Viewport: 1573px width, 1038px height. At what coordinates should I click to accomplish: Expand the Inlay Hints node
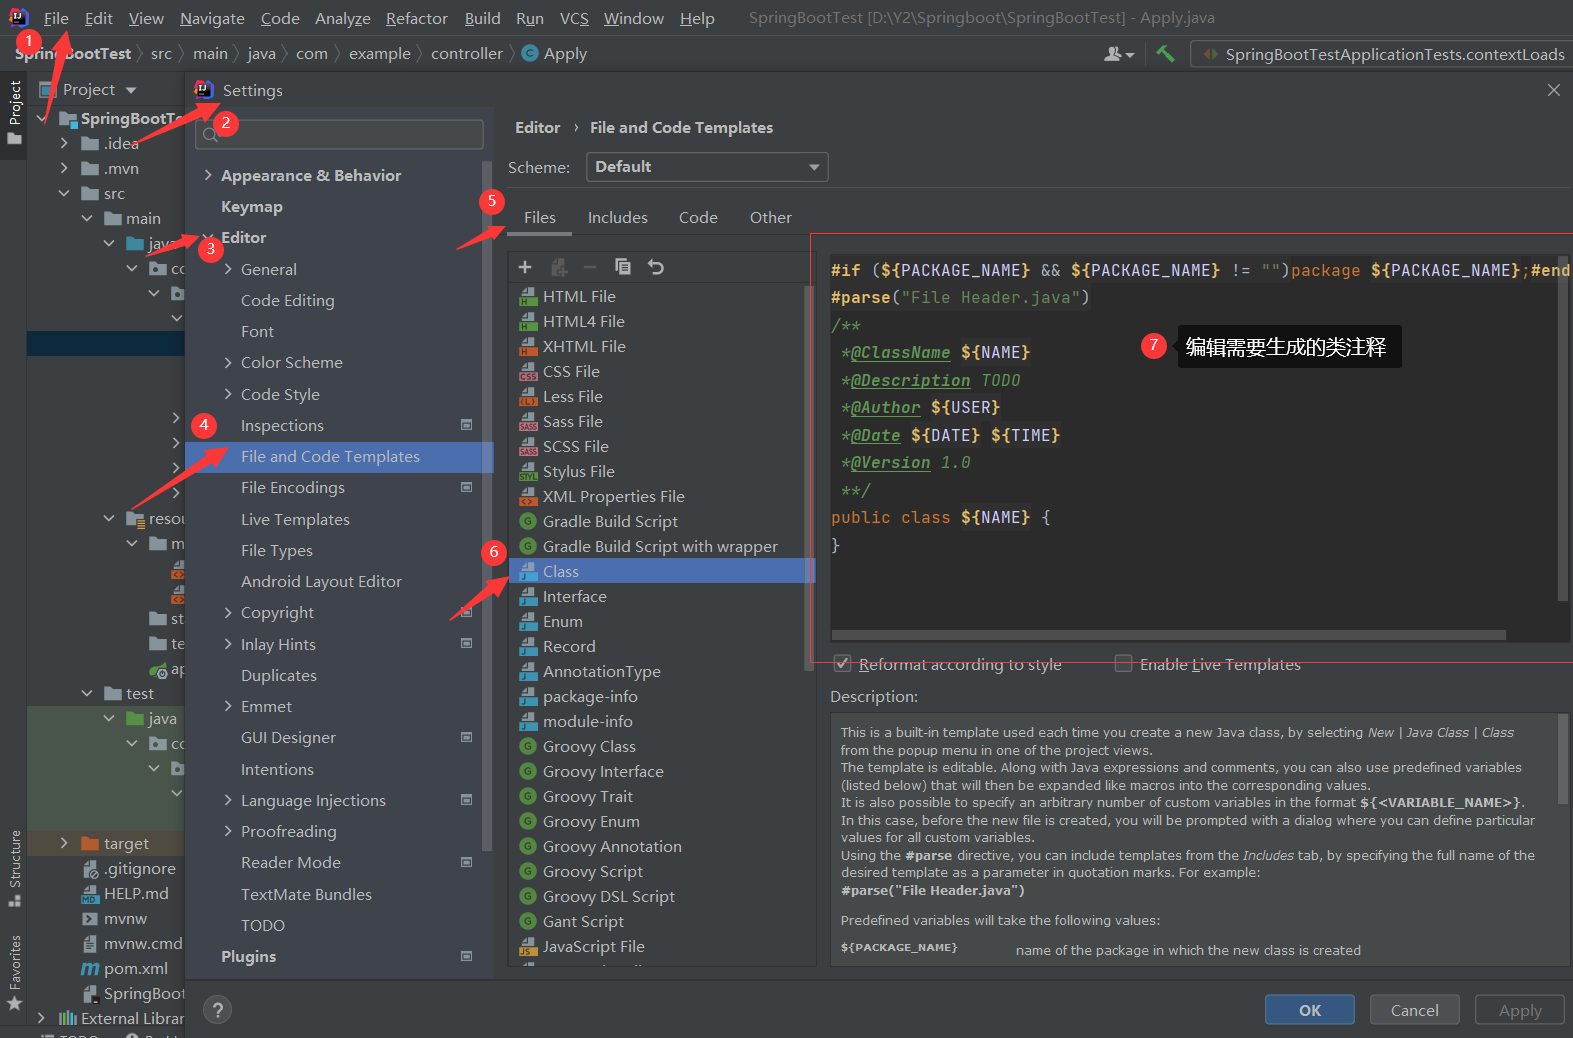228,644
